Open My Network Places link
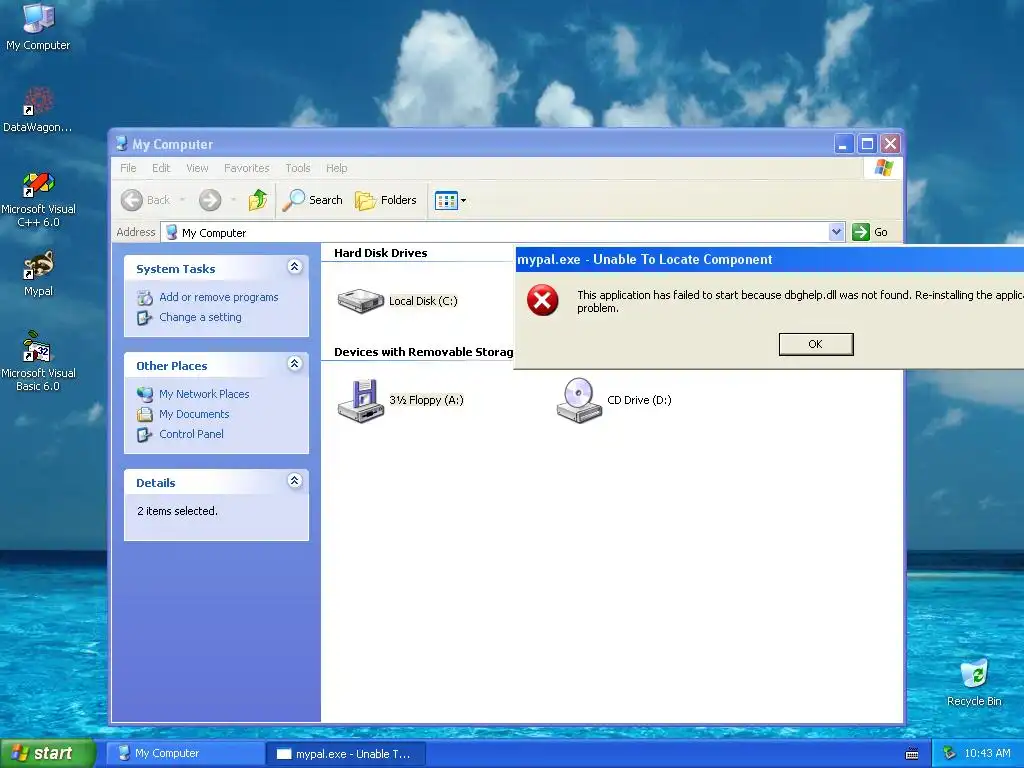This screenshot has width=1024, height=768. (204, 394)
